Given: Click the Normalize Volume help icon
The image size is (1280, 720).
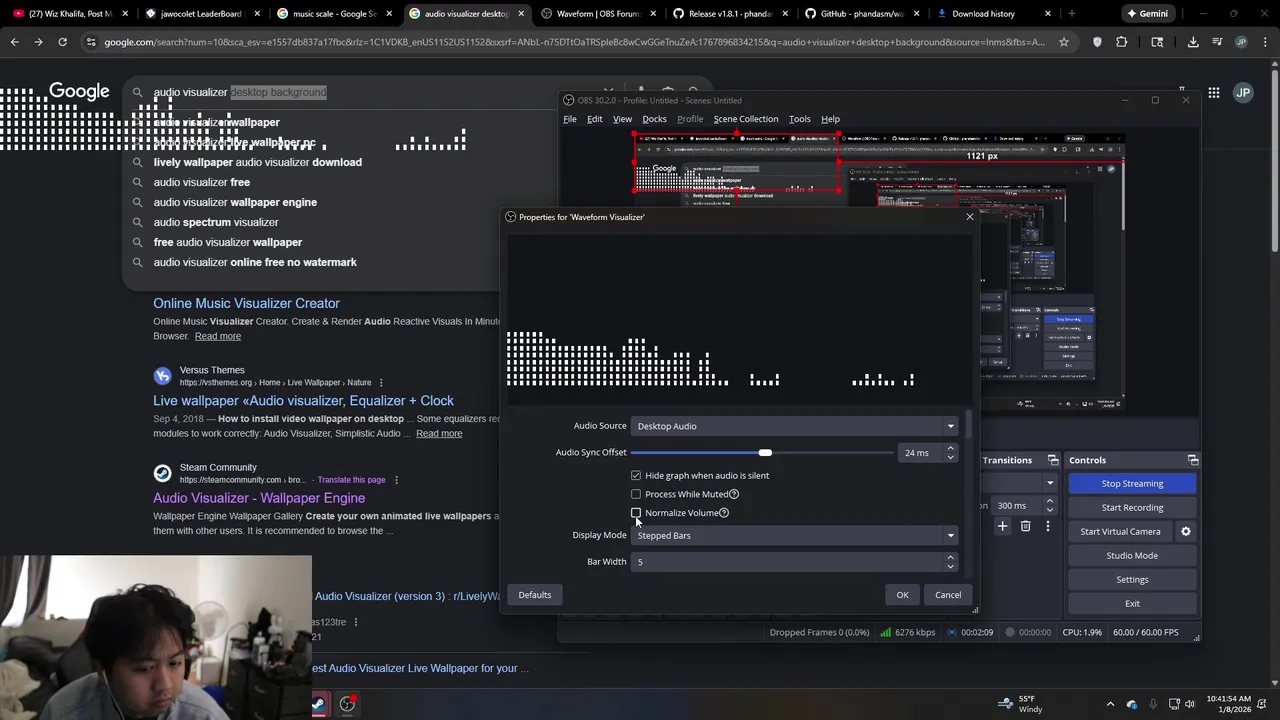Looking at the screenshot, I should tap(724, 513).
